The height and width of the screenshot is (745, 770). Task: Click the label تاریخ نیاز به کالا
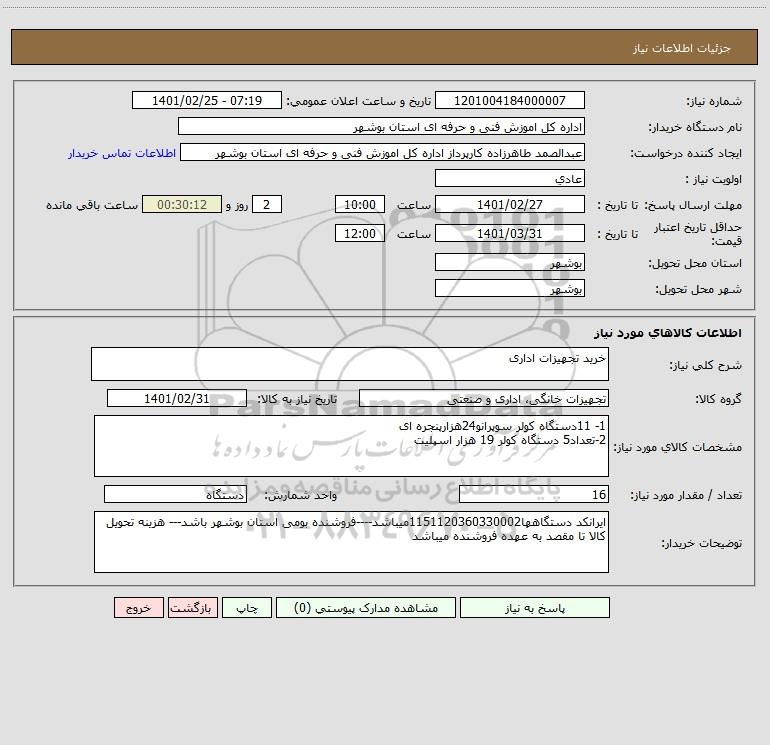(297, 400)
